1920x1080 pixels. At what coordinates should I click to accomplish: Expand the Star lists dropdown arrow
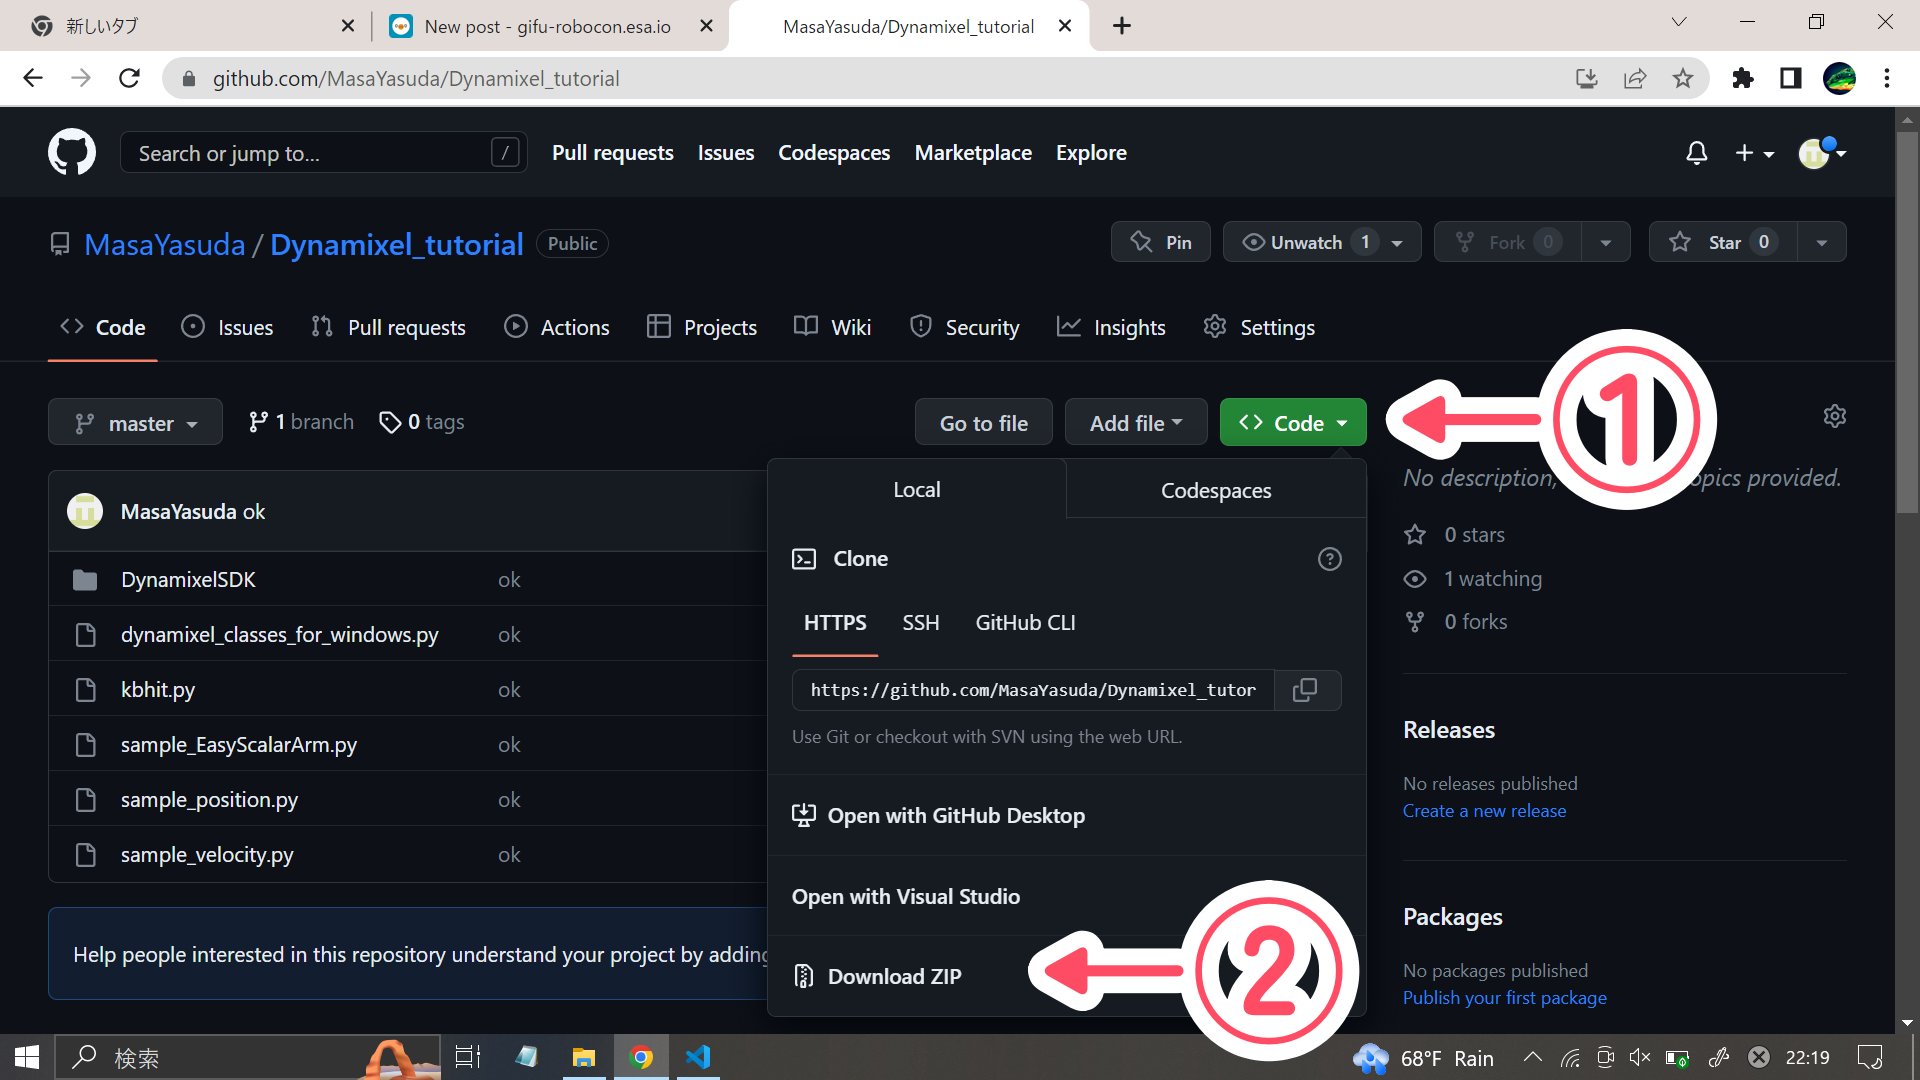click(1821, 242)
